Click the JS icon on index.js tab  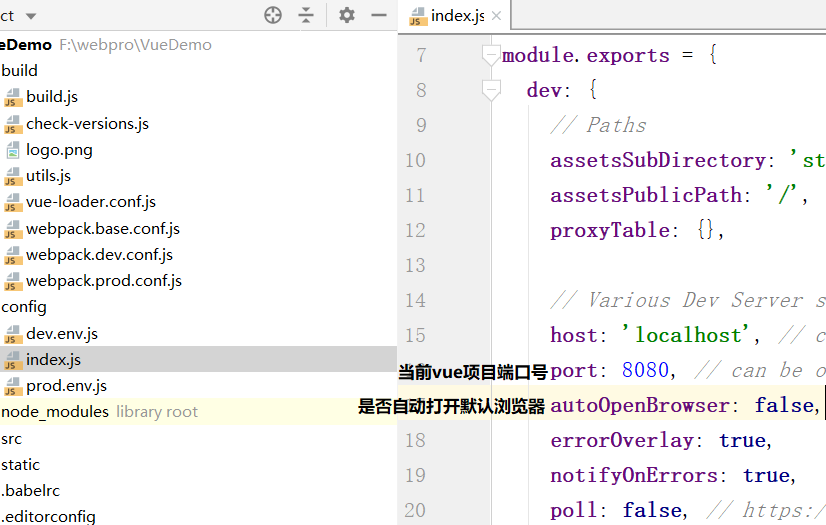417,17
